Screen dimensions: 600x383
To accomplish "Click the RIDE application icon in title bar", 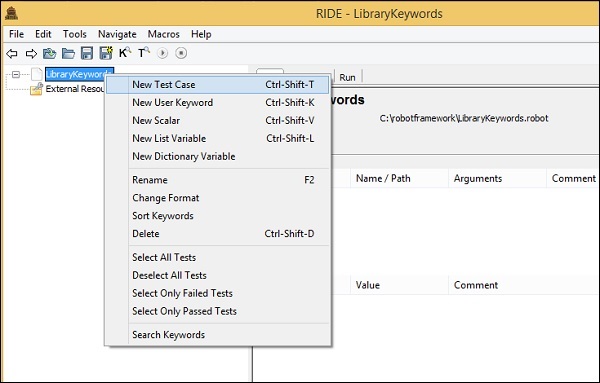I will [x=11, y=14].
